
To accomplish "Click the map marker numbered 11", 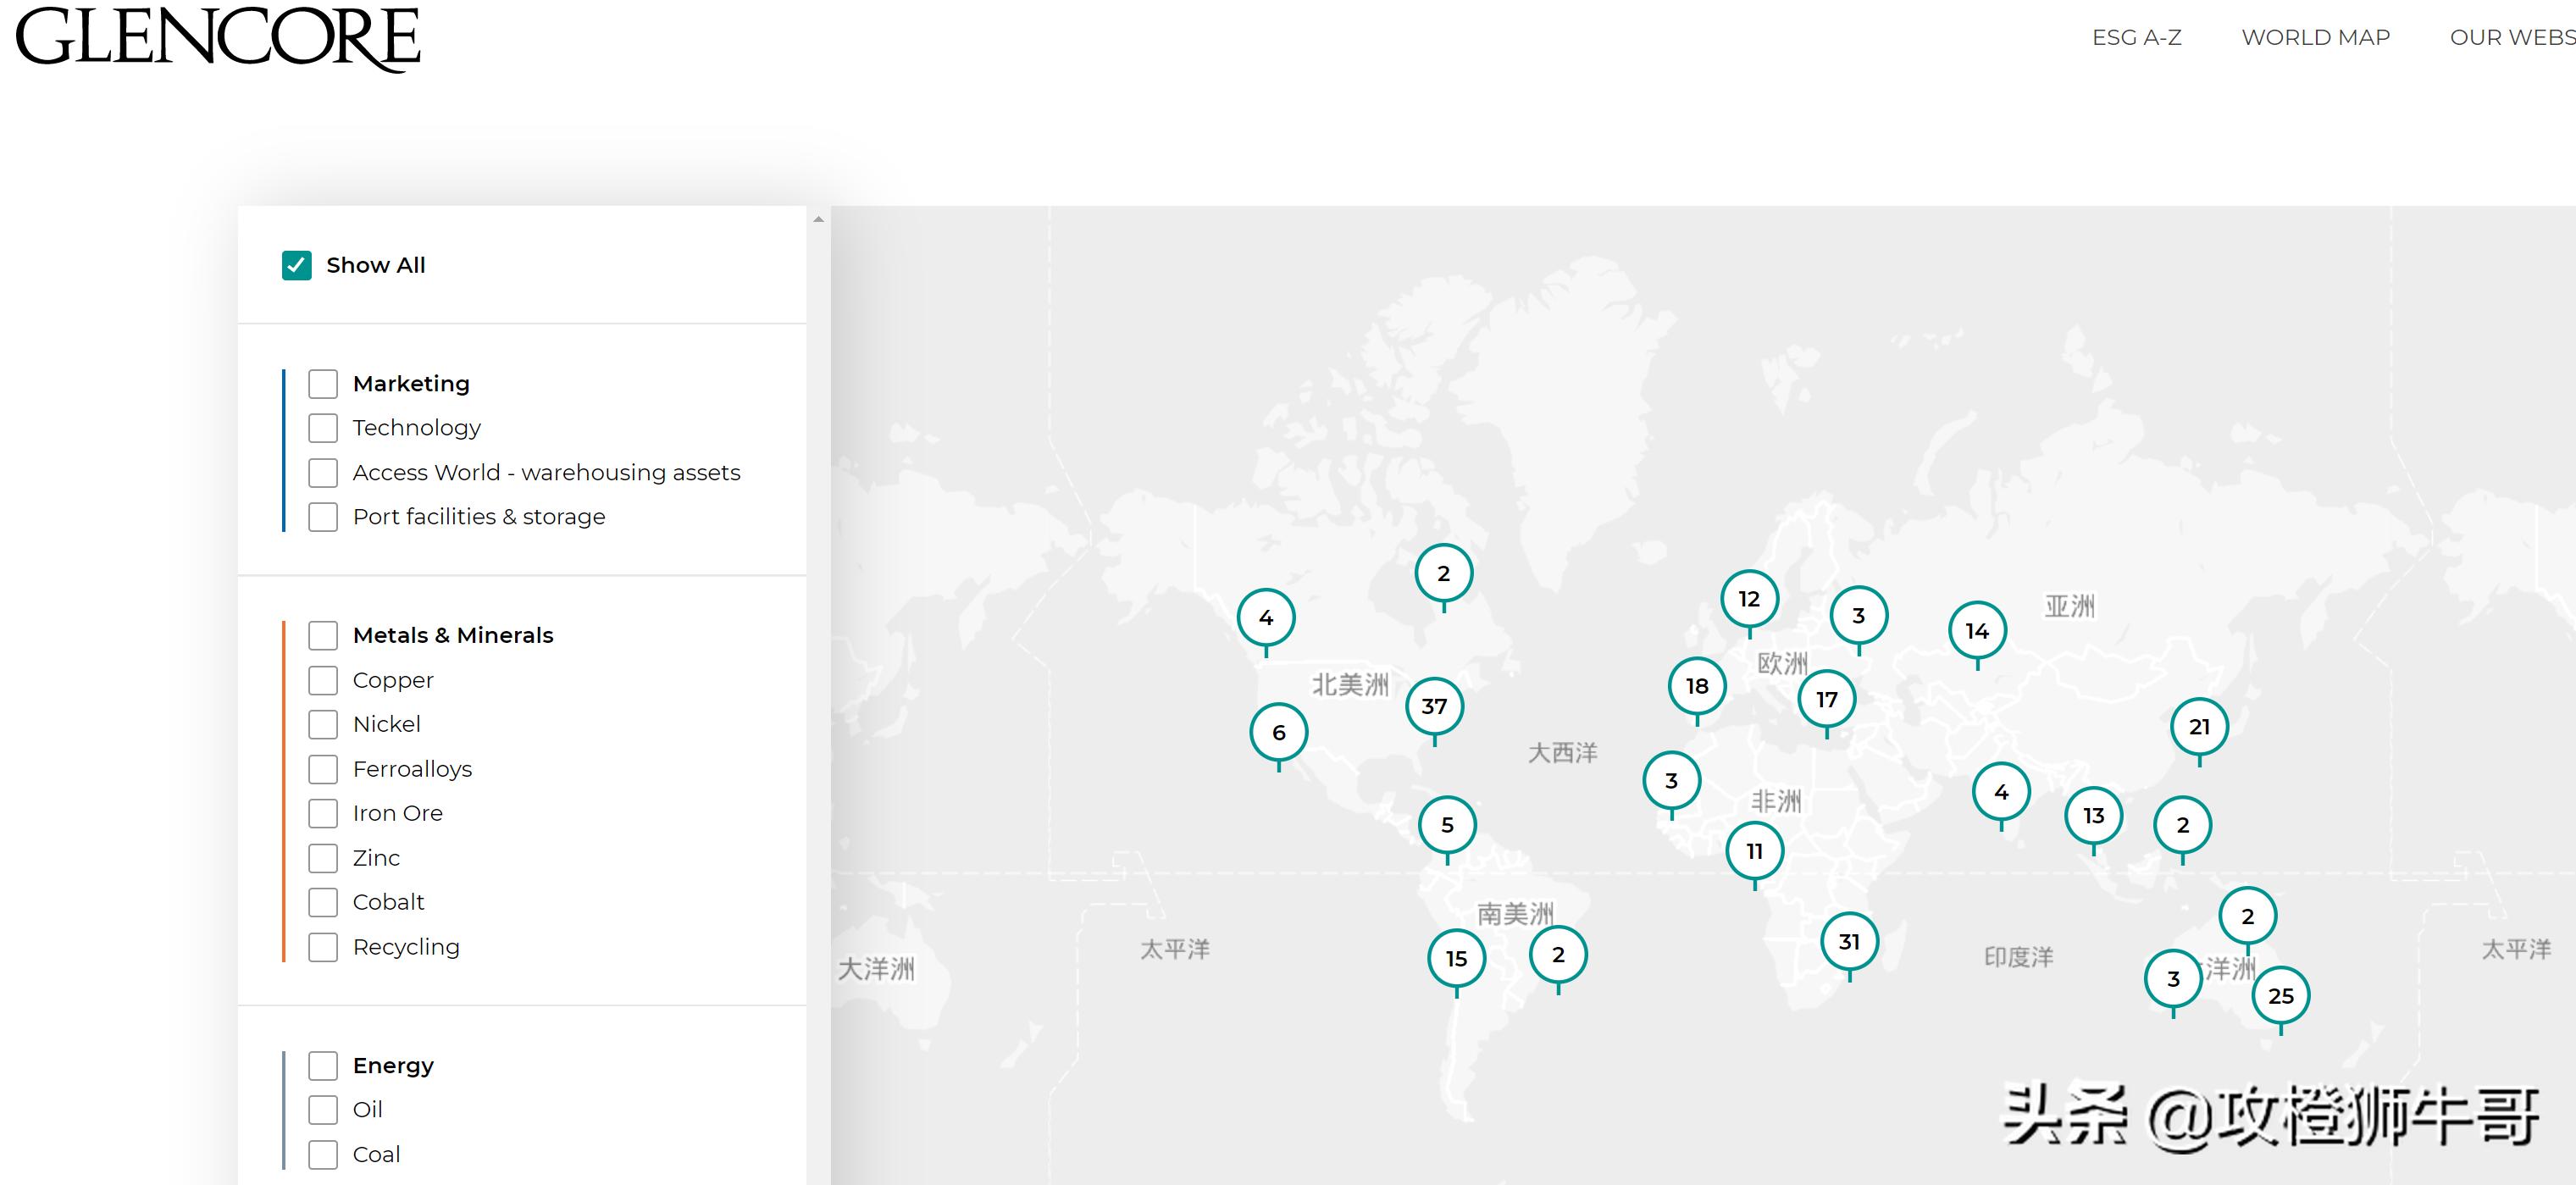I will click(x=1754, y=851).
